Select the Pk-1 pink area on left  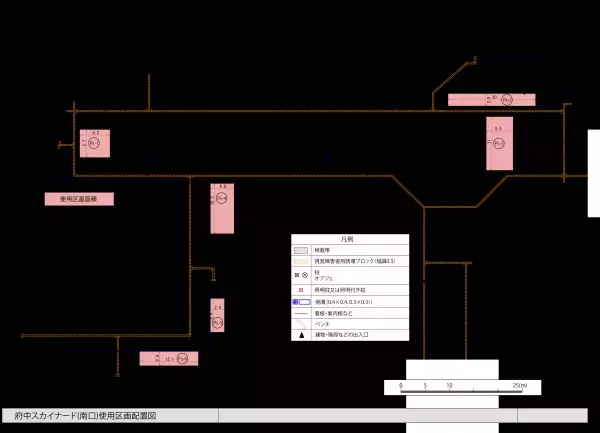click(95, 143)
